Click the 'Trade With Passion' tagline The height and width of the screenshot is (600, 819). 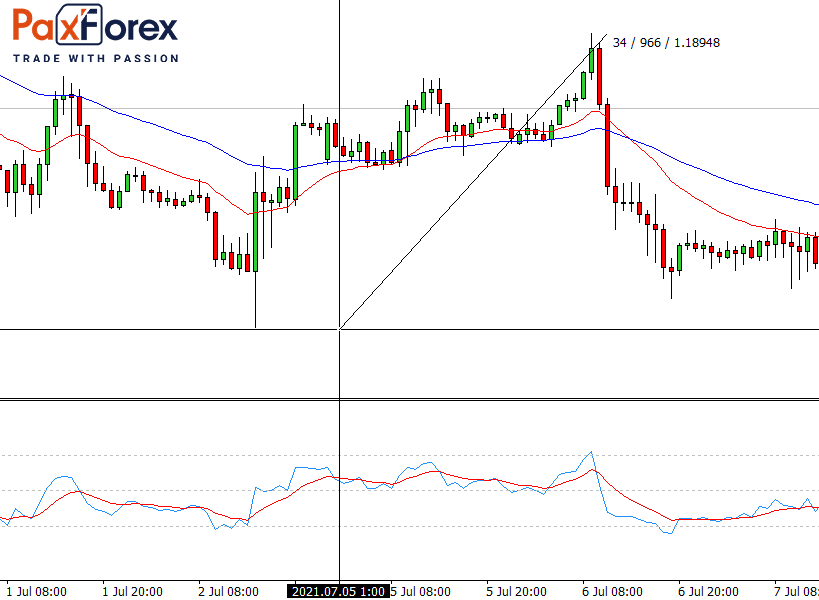pyautogui.click(x=96, y=58)
